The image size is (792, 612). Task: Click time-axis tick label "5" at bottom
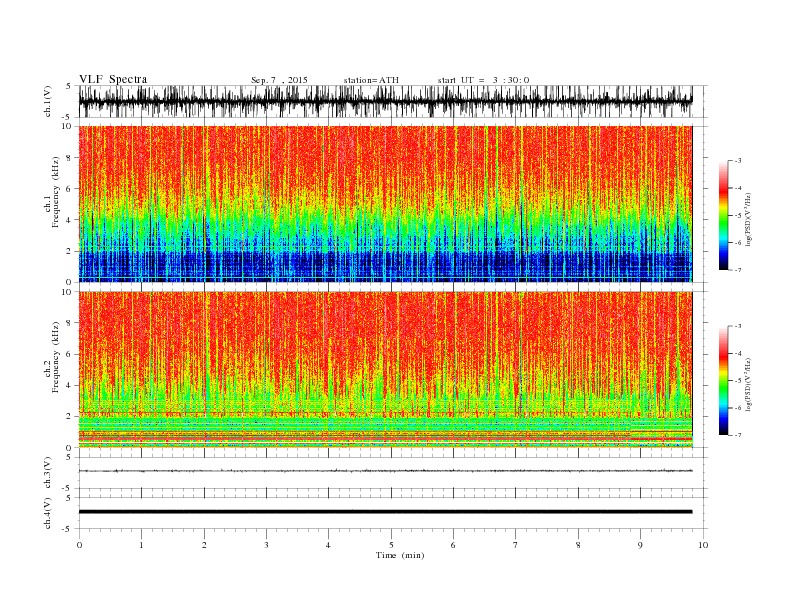tap(391, 545)
